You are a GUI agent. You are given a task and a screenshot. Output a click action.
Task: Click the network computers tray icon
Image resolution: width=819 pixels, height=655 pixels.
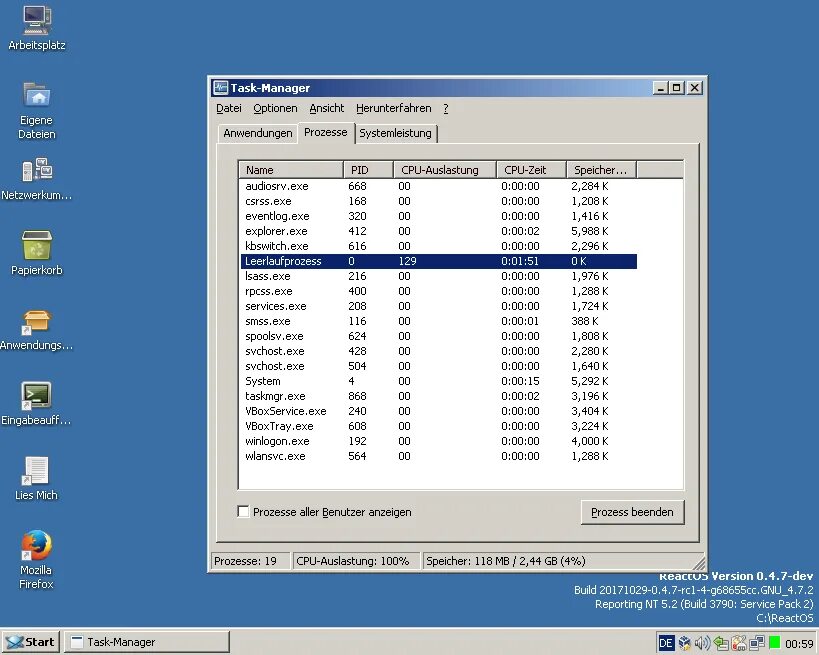tap(757, 643)
